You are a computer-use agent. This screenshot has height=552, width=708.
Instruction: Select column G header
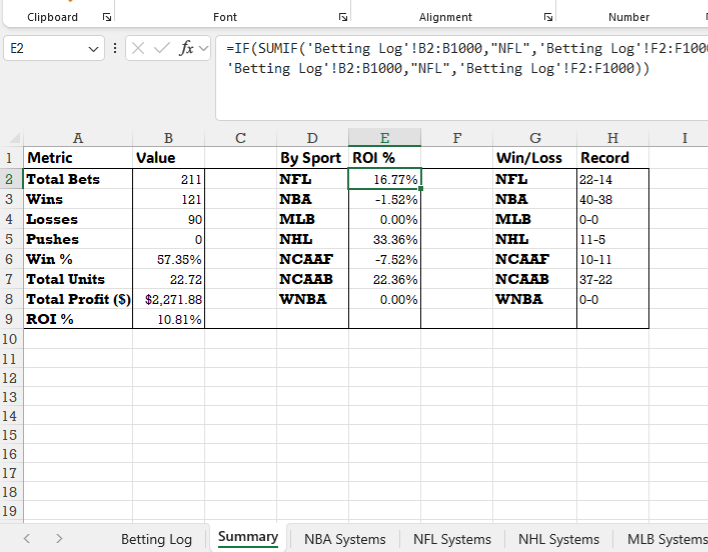pos(535,138)
